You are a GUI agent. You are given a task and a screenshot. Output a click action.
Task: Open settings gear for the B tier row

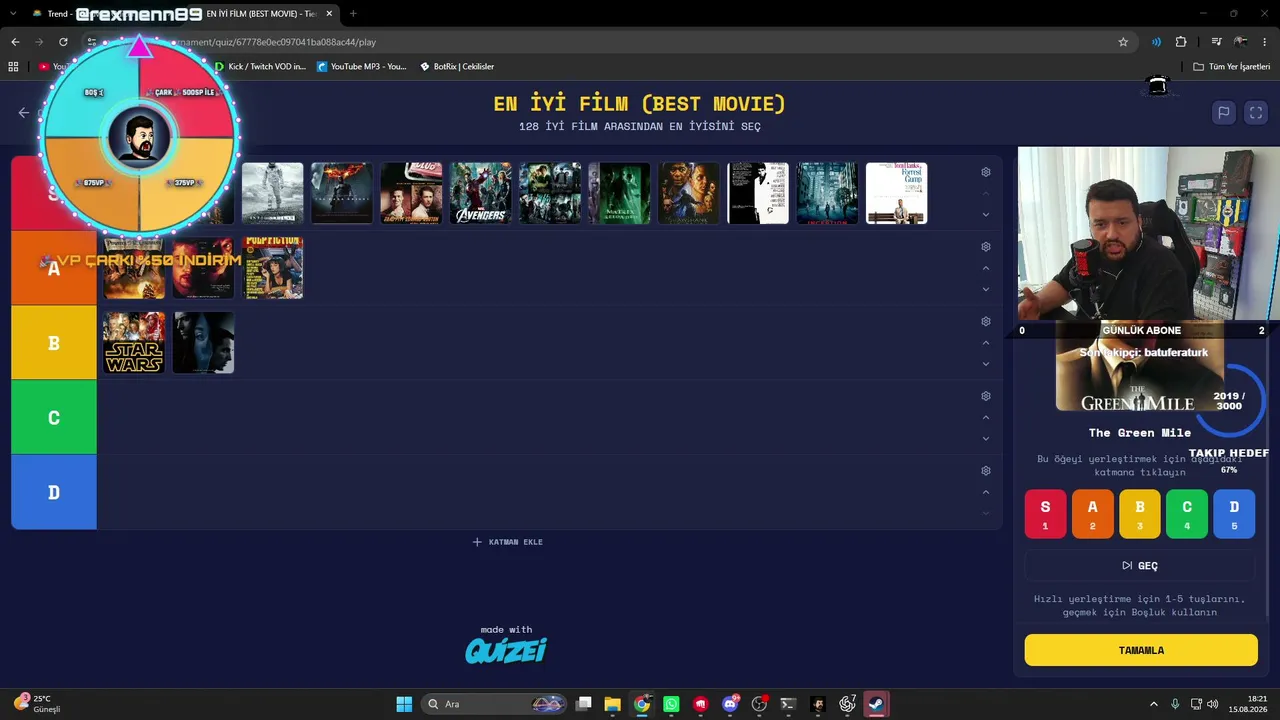(x=986, y=322)
